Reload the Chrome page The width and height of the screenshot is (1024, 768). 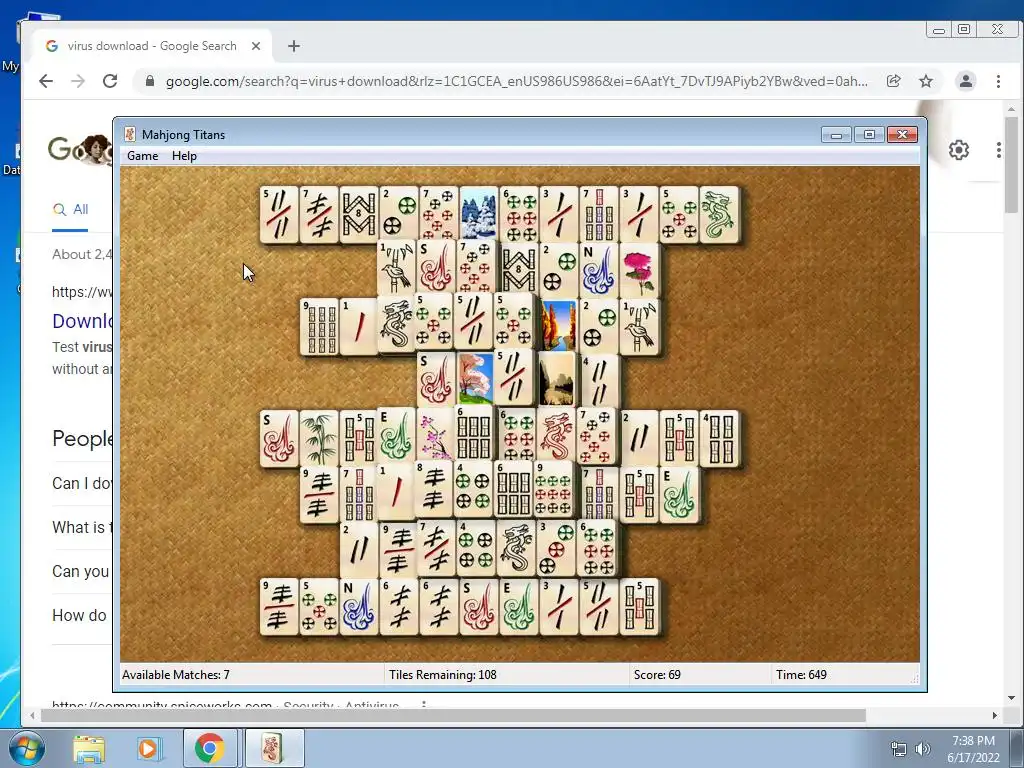110,81
